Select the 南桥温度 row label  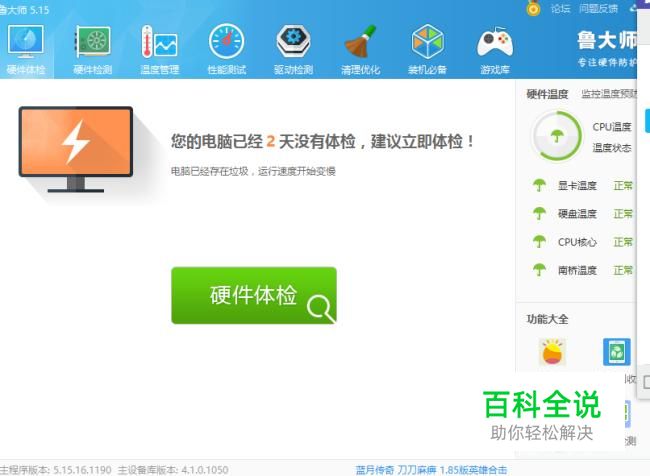coord(577,270)
